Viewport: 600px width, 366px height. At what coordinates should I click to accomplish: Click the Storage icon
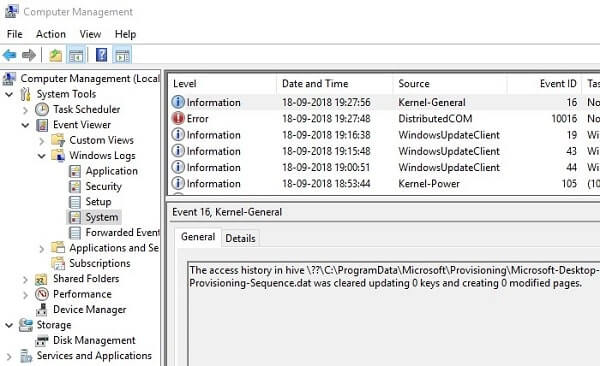click(26, 325)
